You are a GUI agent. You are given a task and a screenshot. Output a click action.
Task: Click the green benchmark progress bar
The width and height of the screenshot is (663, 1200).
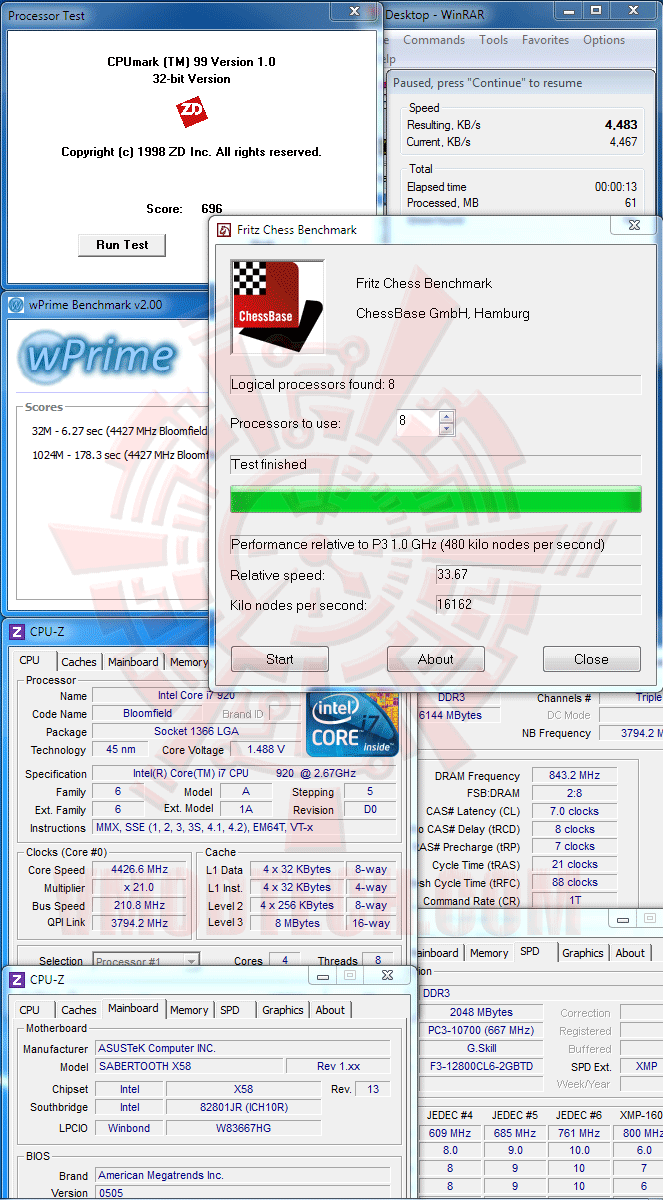click(436, 499)
